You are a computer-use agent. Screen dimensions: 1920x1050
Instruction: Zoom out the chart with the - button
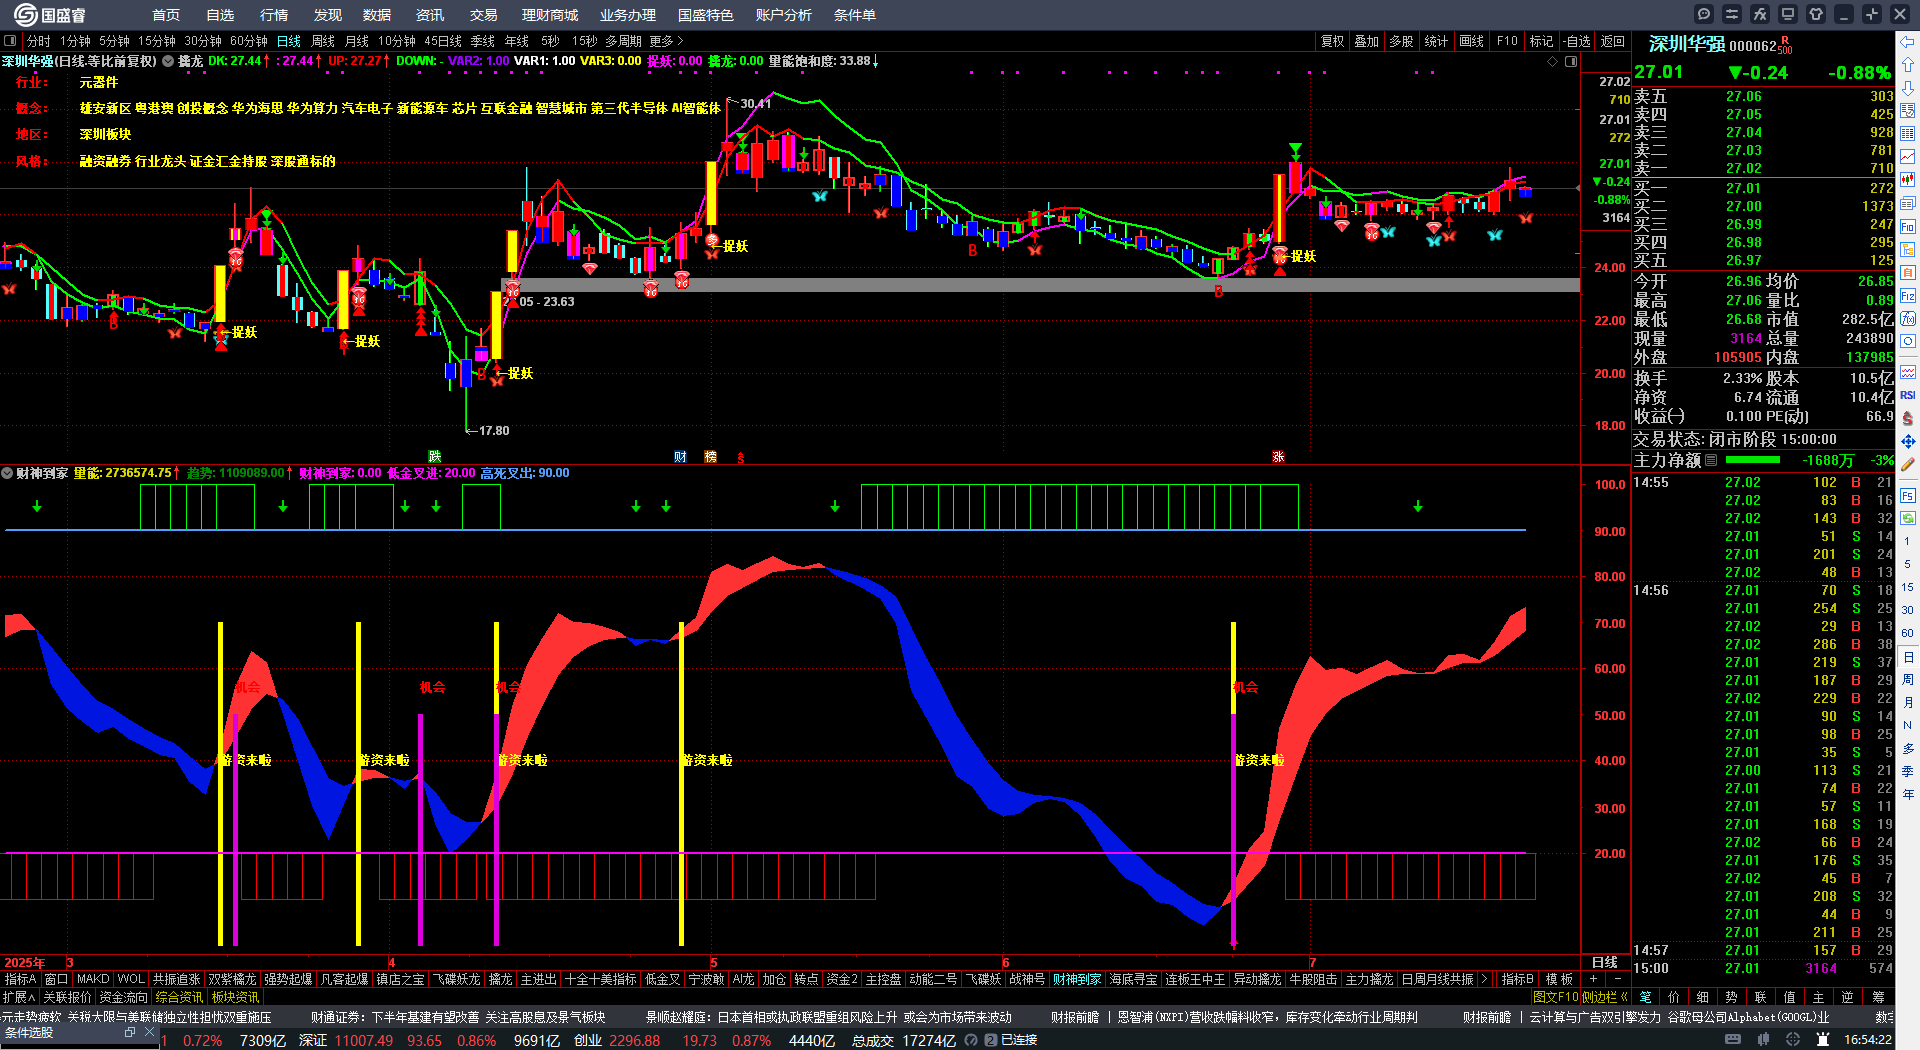pyautogui.click(x=1616, y=979)
